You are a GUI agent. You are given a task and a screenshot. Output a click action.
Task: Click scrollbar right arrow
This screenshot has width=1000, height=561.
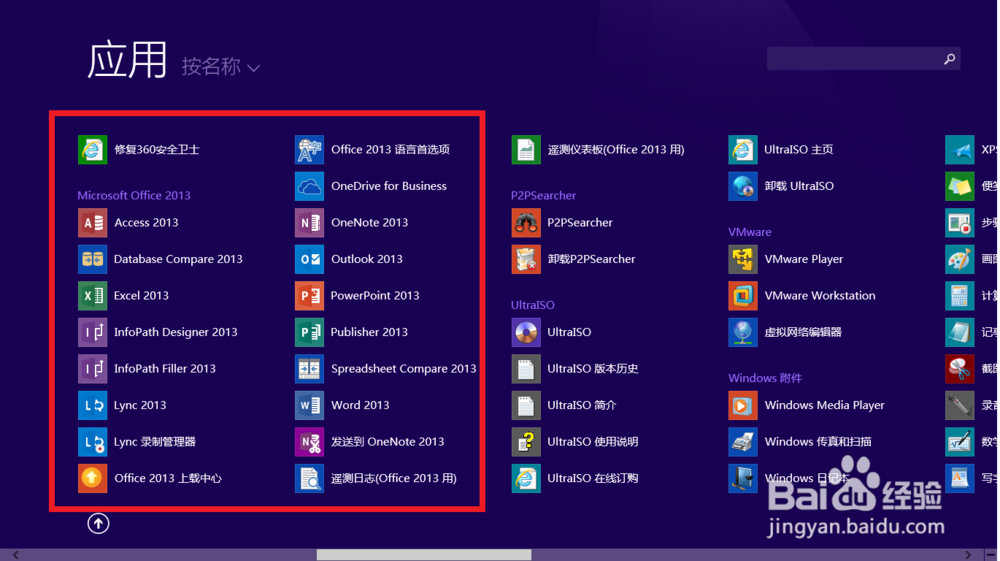pos(968,555)
